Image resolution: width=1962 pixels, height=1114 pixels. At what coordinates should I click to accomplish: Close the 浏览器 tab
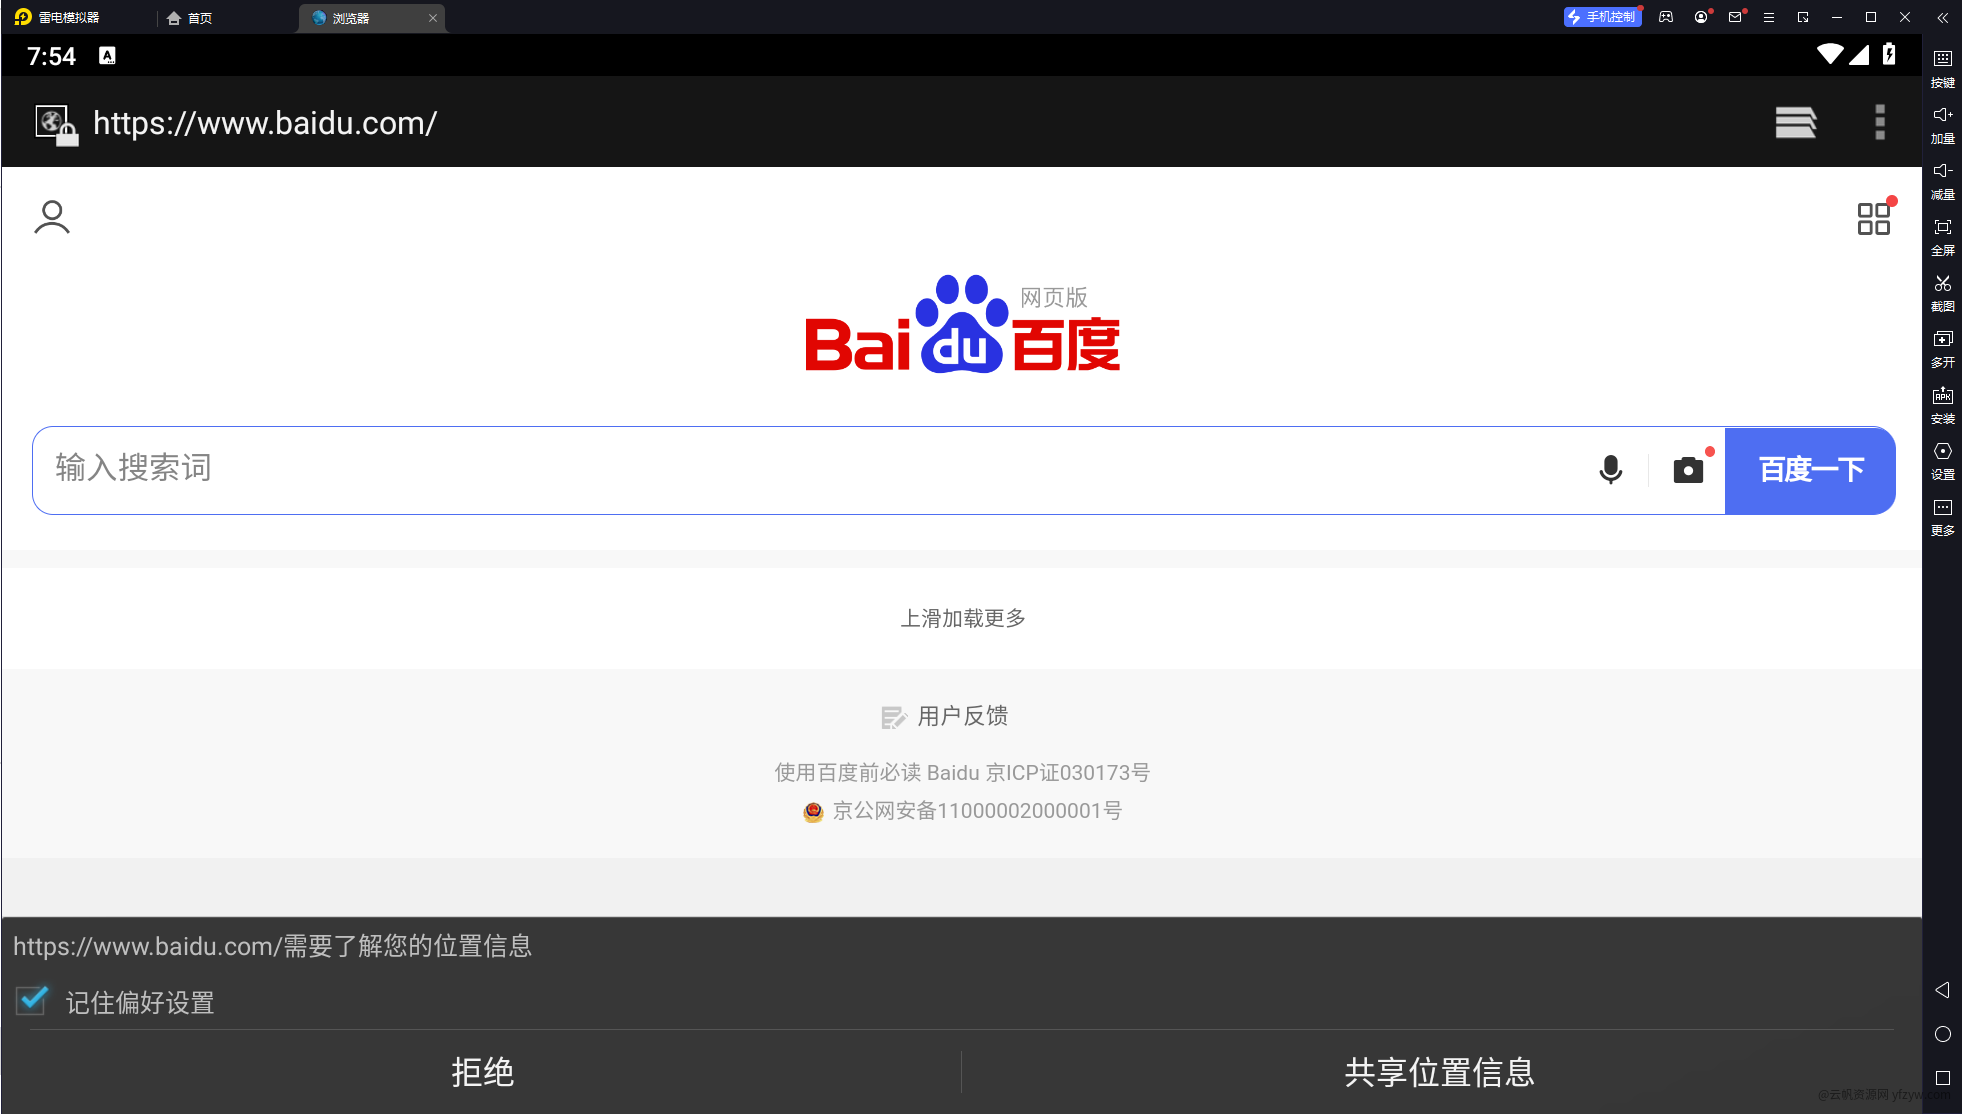tap(433, 18)
